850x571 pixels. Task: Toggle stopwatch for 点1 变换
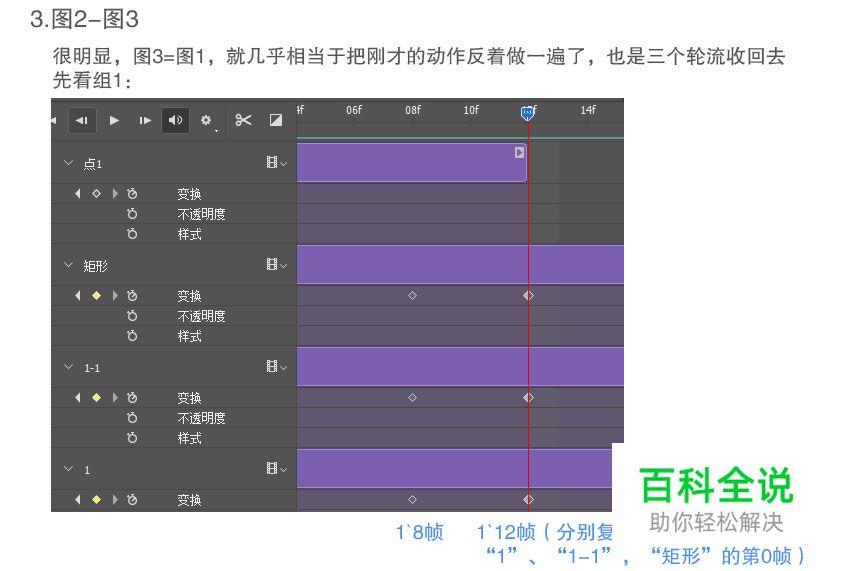tap(132, 194)
